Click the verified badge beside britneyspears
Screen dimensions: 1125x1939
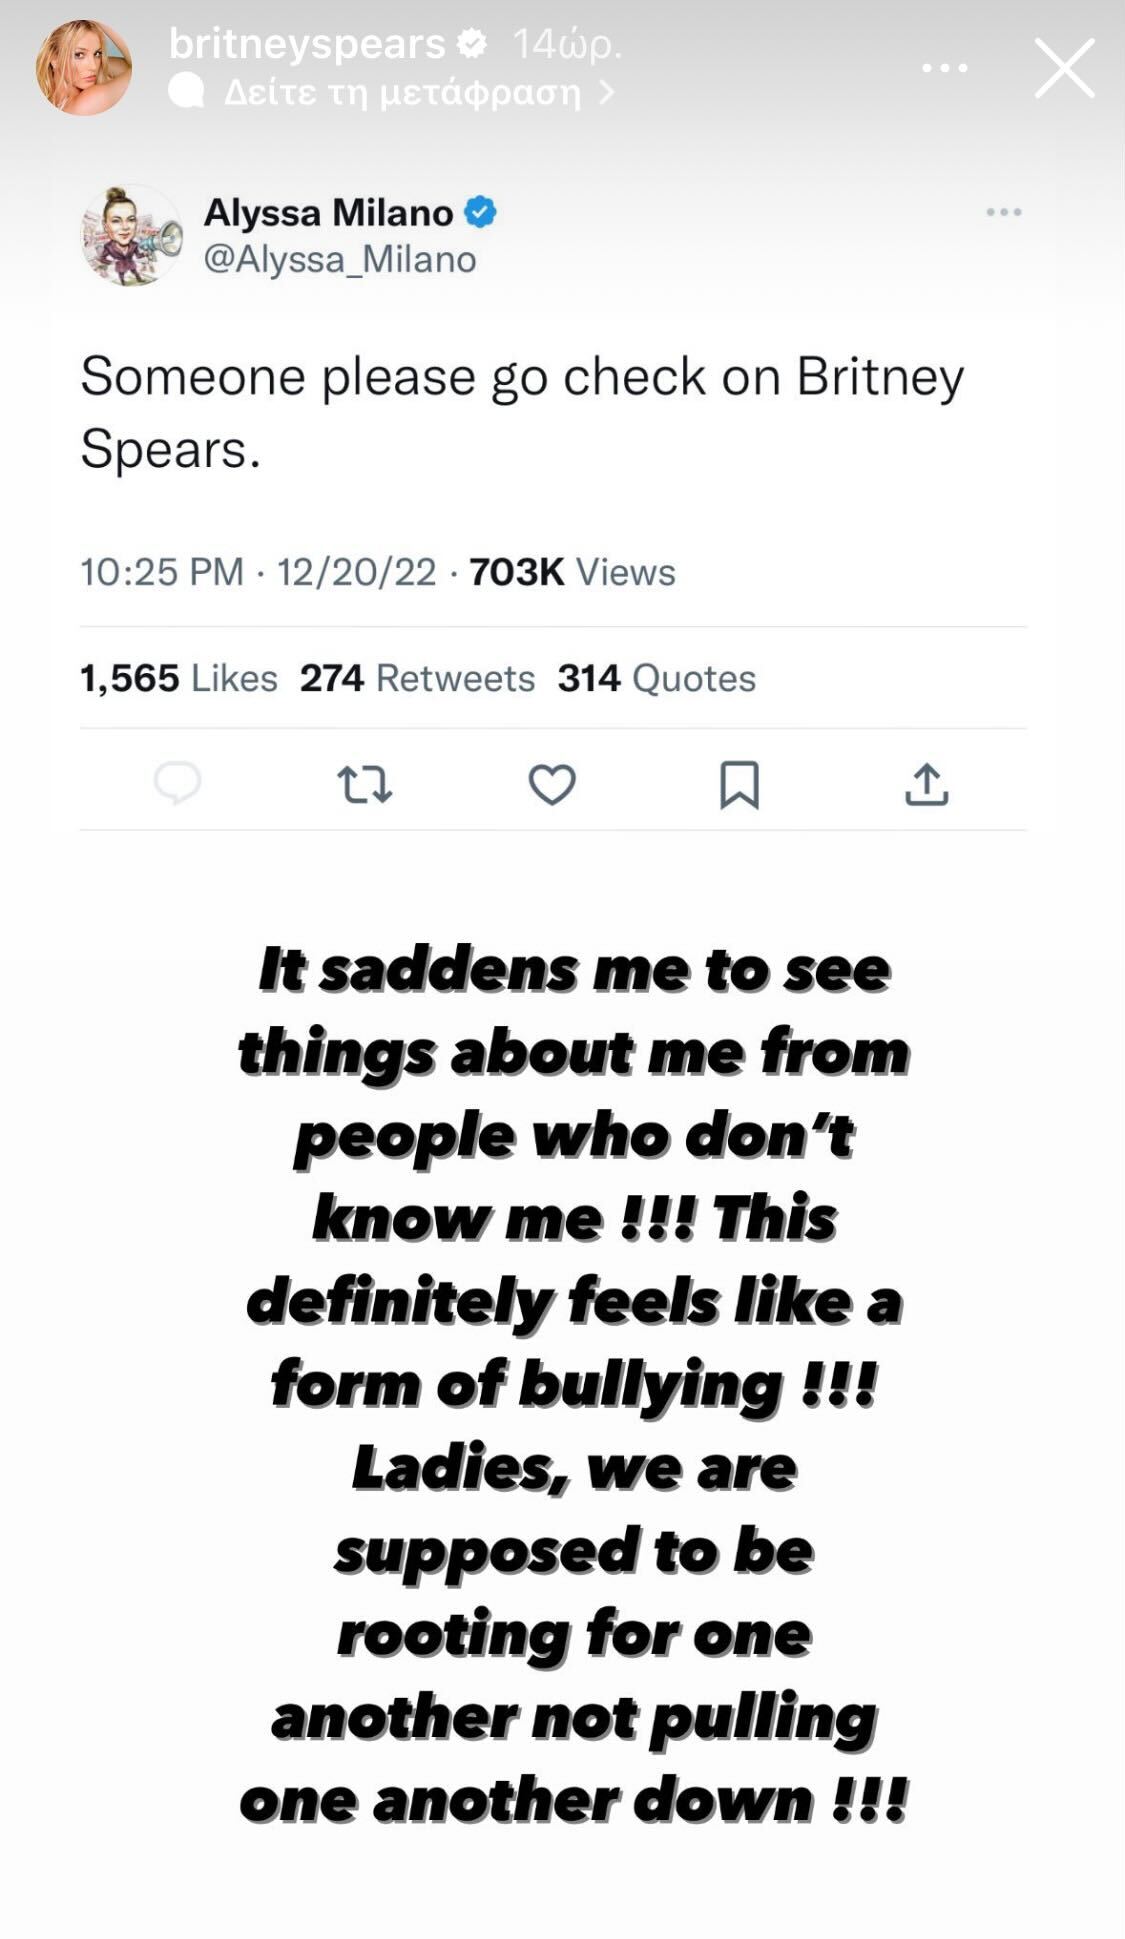pos(472,43)
